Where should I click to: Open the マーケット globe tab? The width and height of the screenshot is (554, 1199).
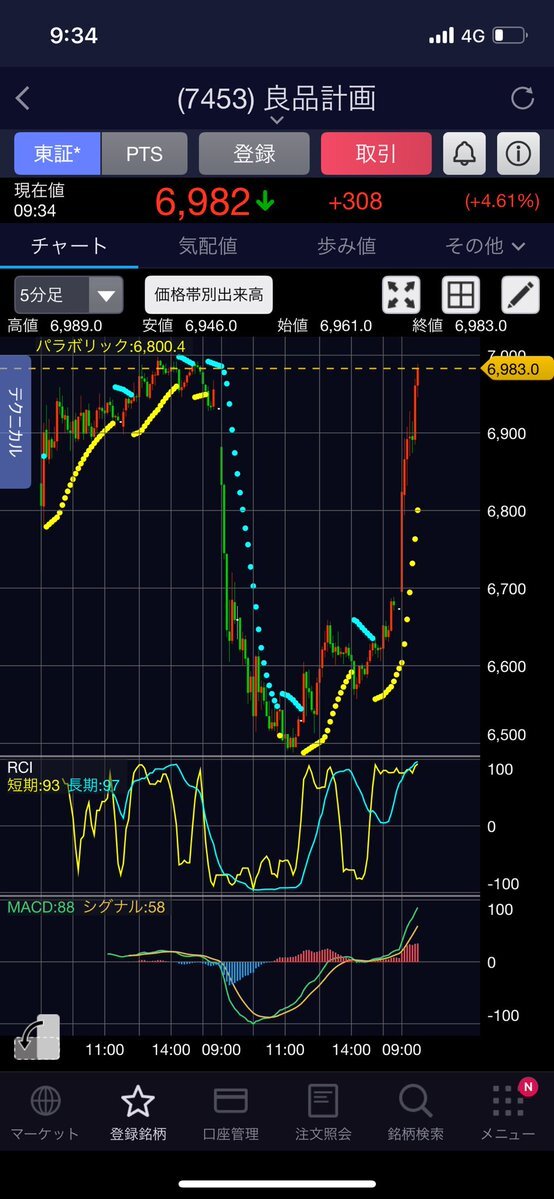coord(45,1113)
